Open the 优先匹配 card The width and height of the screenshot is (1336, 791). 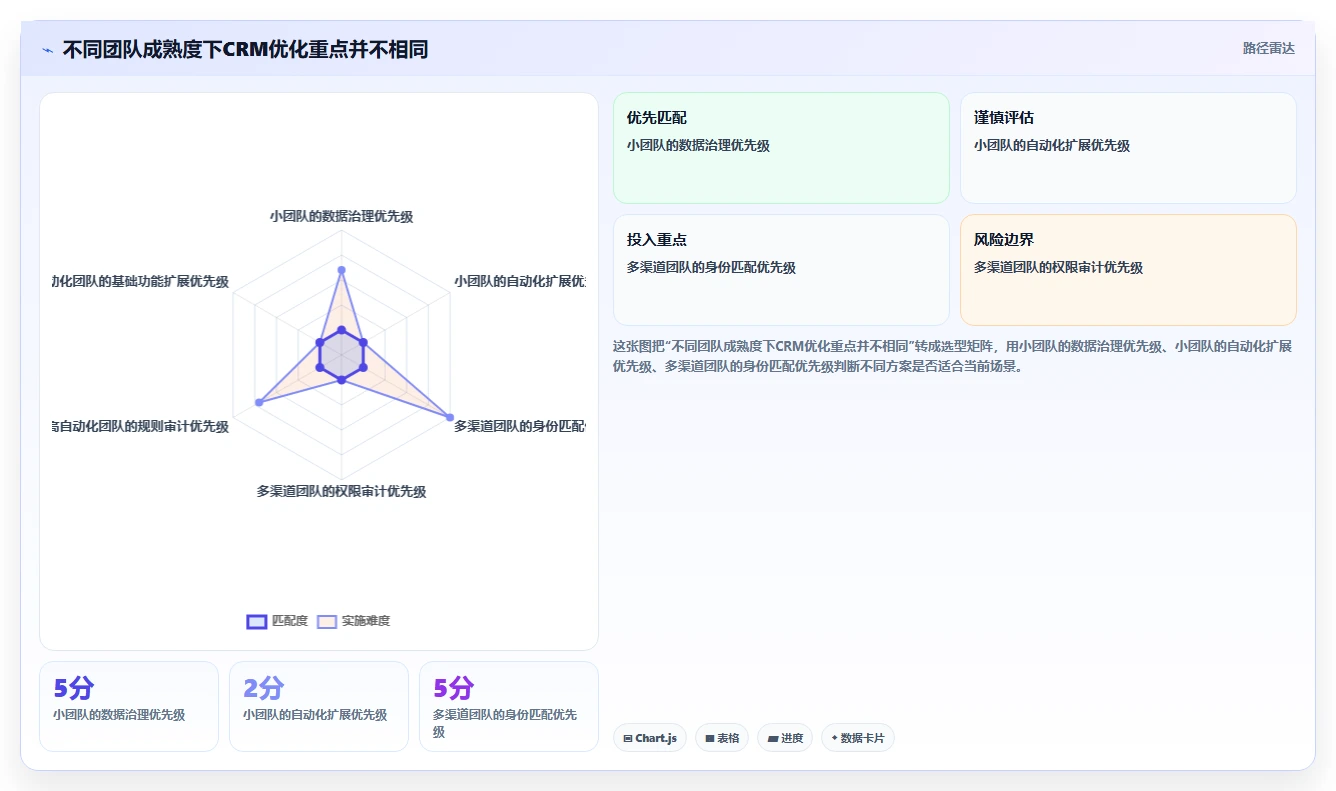pos(781,148)
